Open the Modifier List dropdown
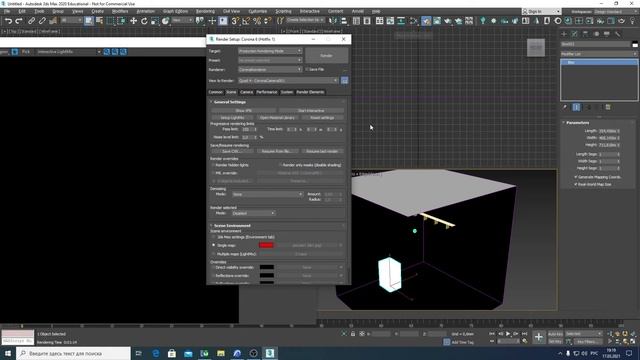 598,54
